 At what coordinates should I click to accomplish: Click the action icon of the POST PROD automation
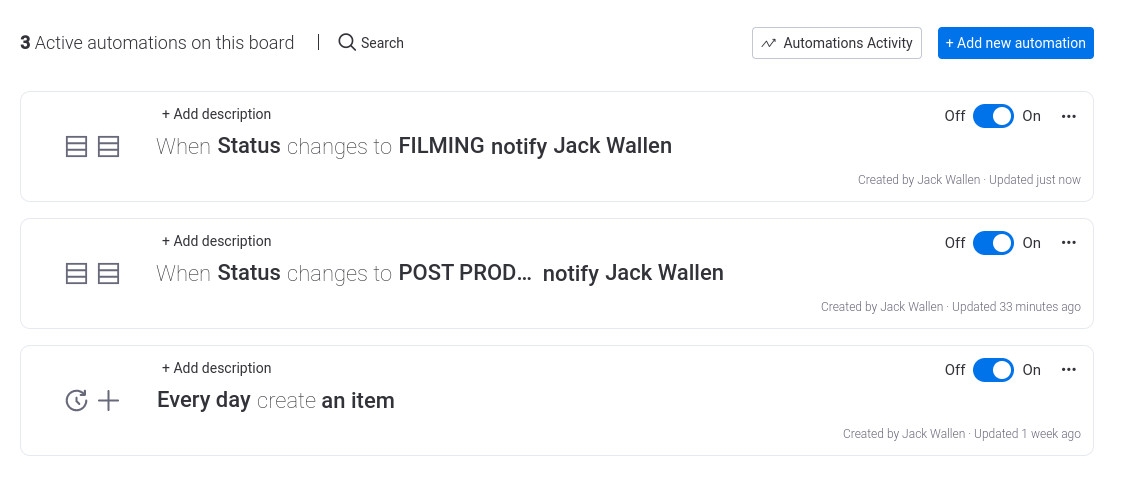(x=108, y=274)
